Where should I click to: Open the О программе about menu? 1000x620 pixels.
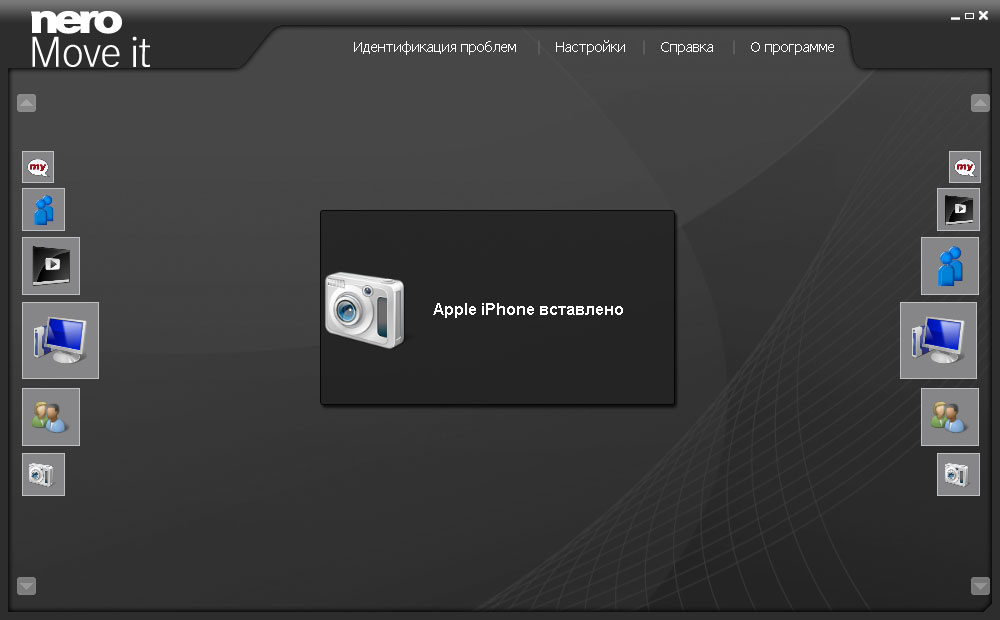pyautogui.click(x=792, y=47)
